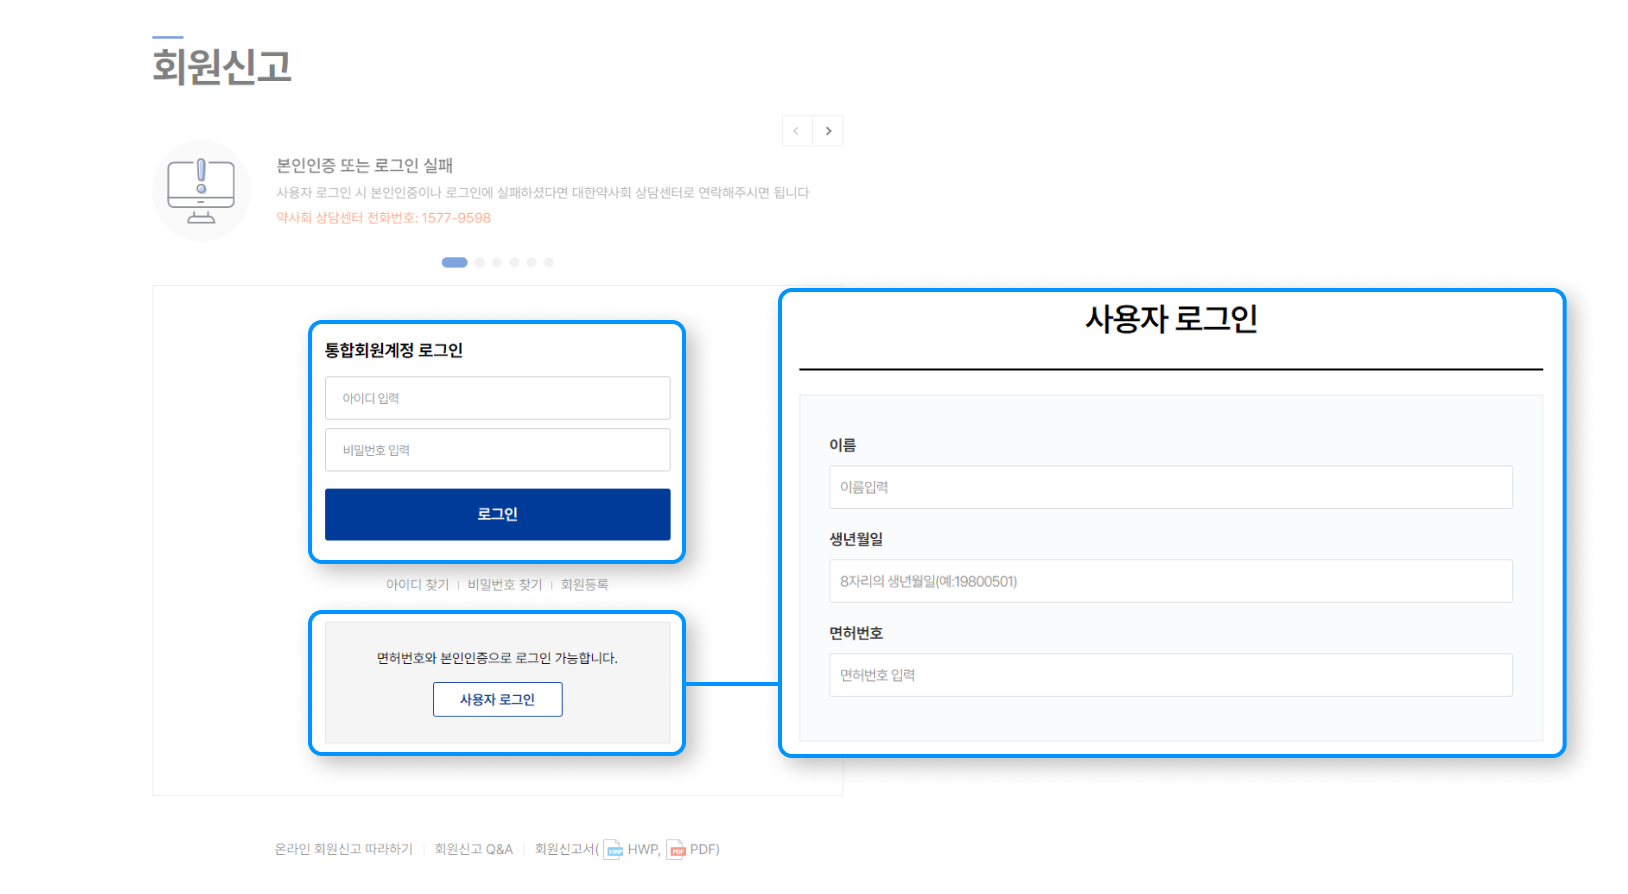Focus the 비밀번호 입력 field
The width and height of the screenshot is (1628, 894).
coord(497,450)
